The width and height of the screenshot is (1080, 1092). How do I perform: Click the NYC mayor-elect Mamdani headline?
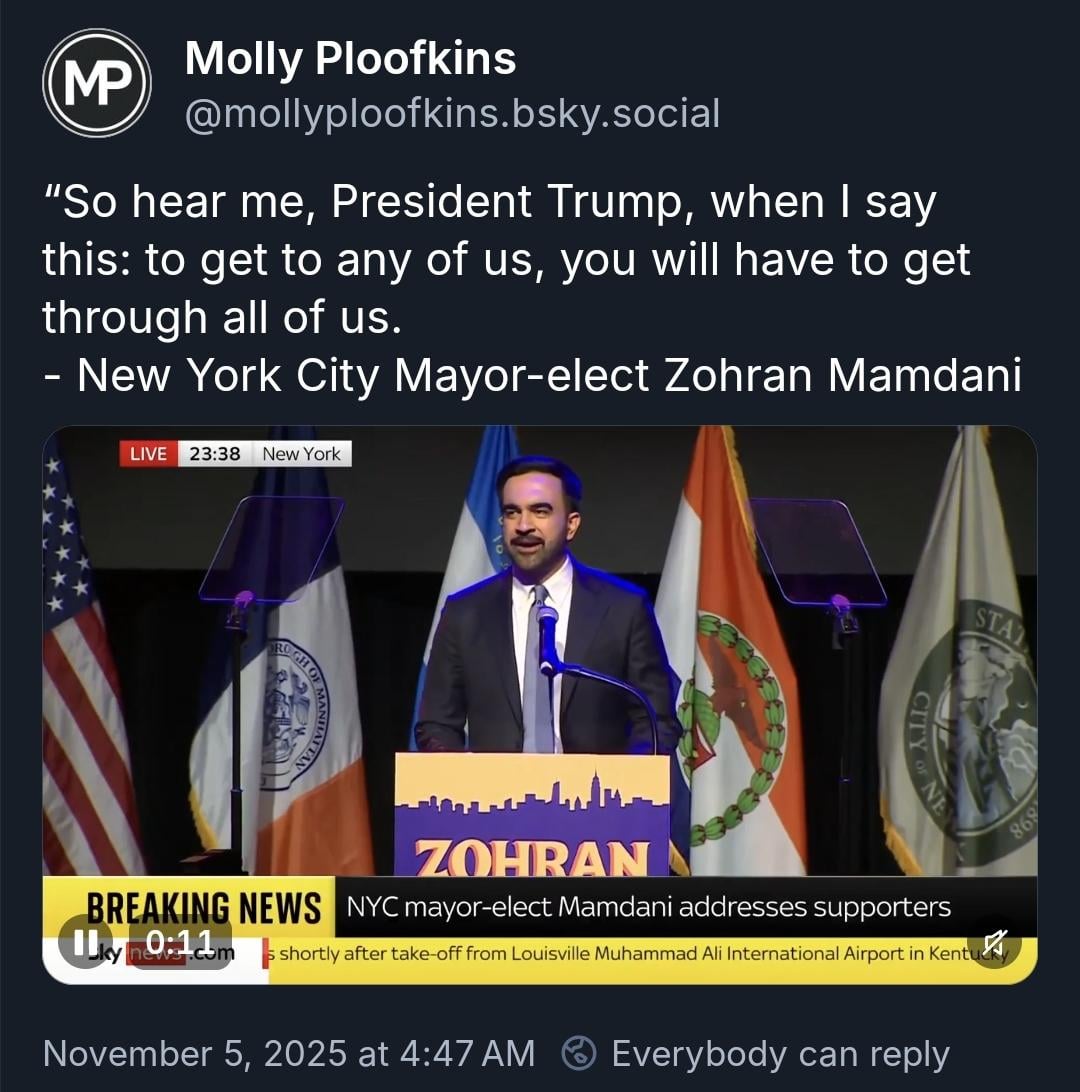point(648,907)
